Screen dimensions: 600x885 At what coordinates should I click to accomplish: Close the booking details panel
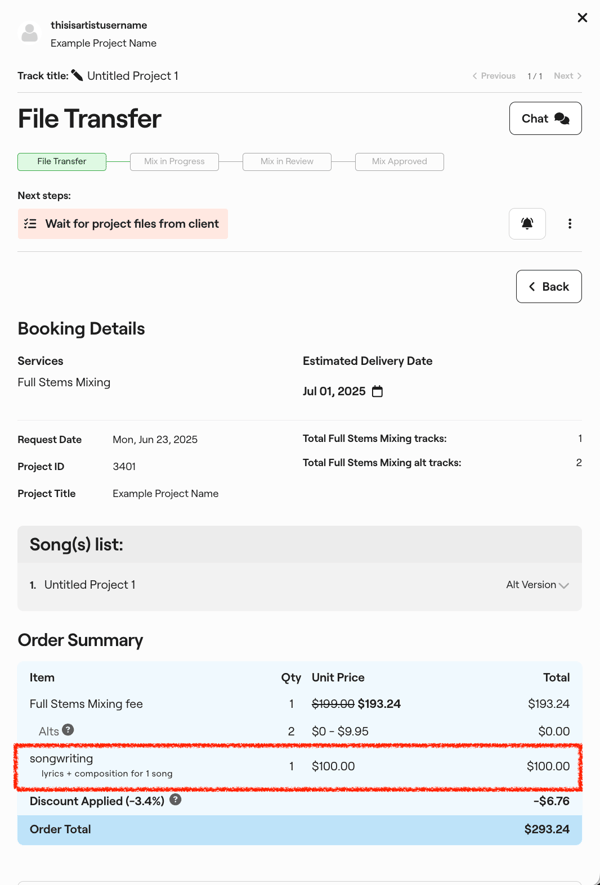point(582,17)
